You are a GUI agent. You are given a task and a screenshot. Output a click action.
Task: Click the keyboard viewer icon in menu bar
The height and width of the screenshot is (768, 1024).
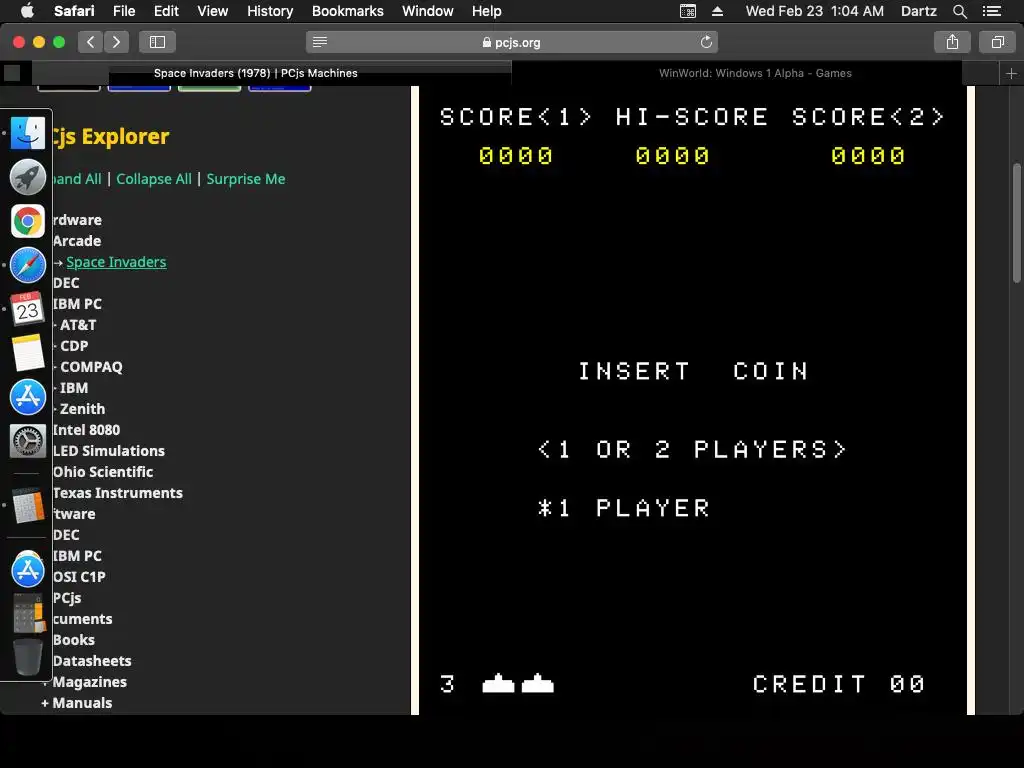688,11
